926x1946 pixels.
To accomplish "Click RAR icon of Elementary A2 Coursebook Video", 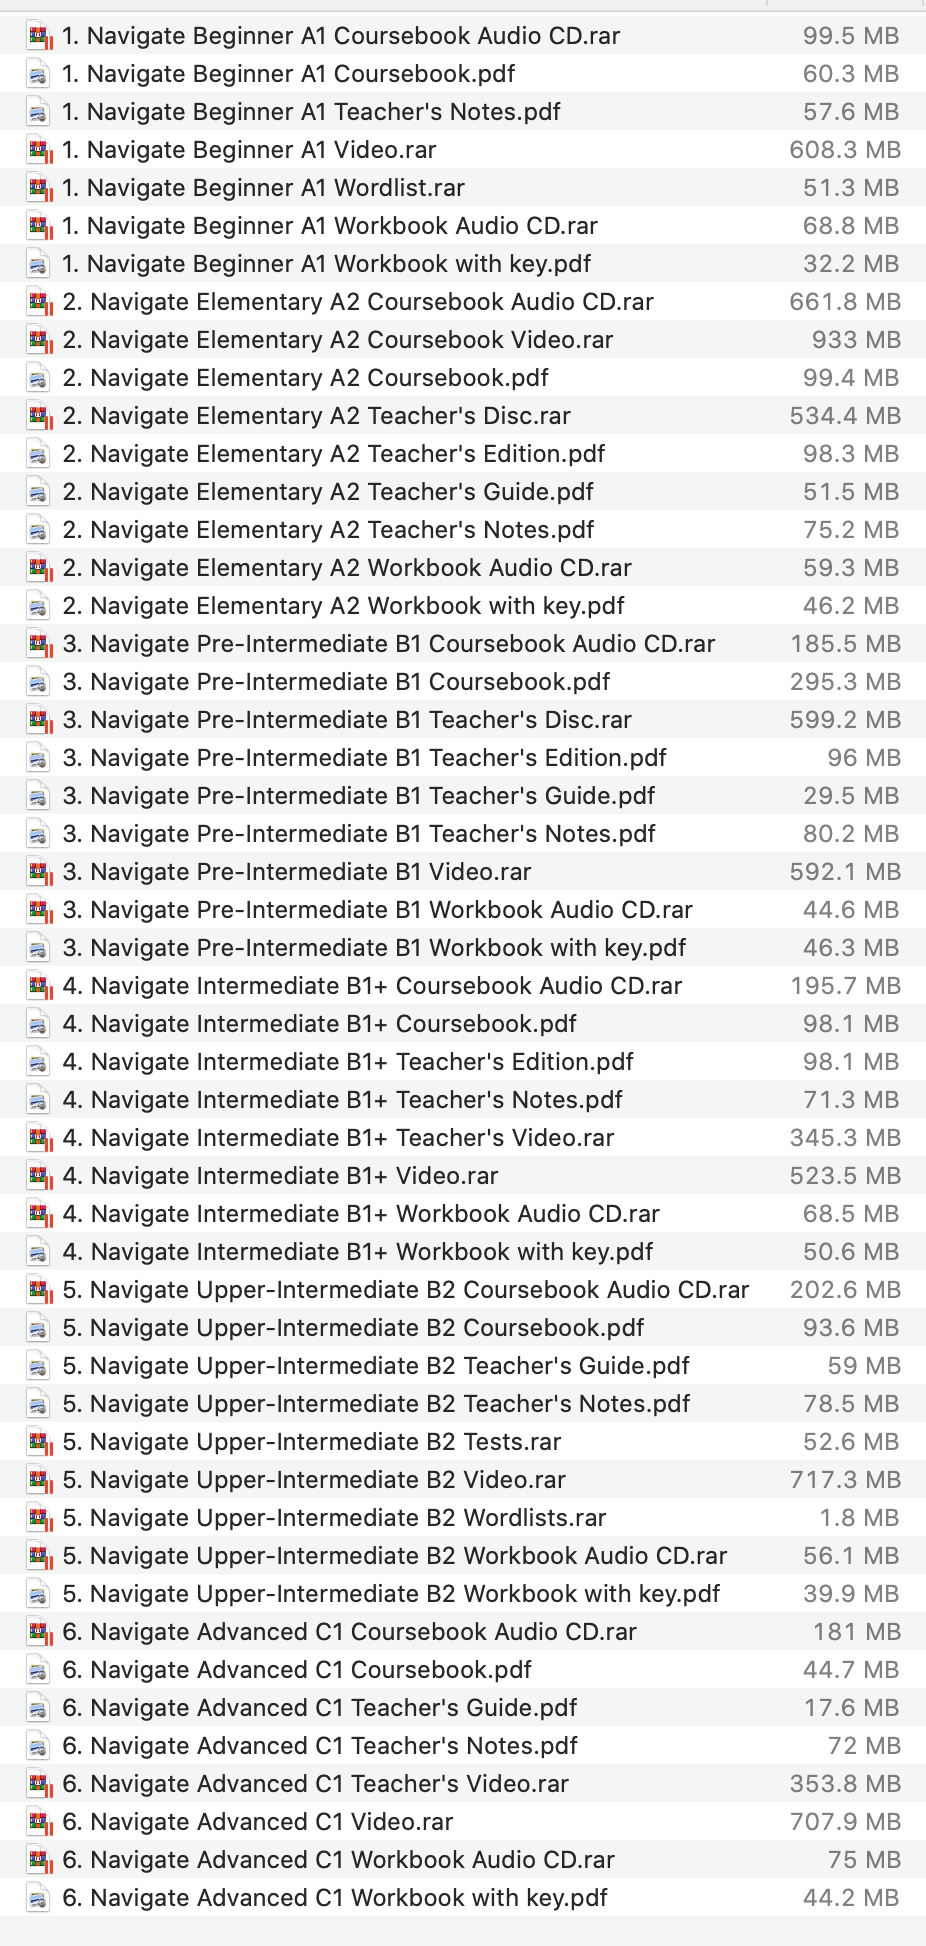I will [x=39, y=341].
